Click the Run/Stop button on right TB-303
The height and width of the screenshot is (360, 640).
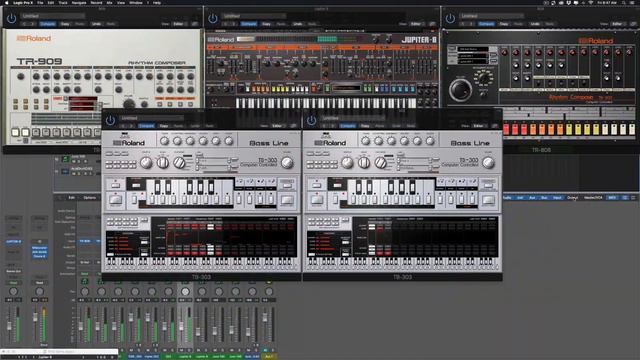(x=317, y=200)
